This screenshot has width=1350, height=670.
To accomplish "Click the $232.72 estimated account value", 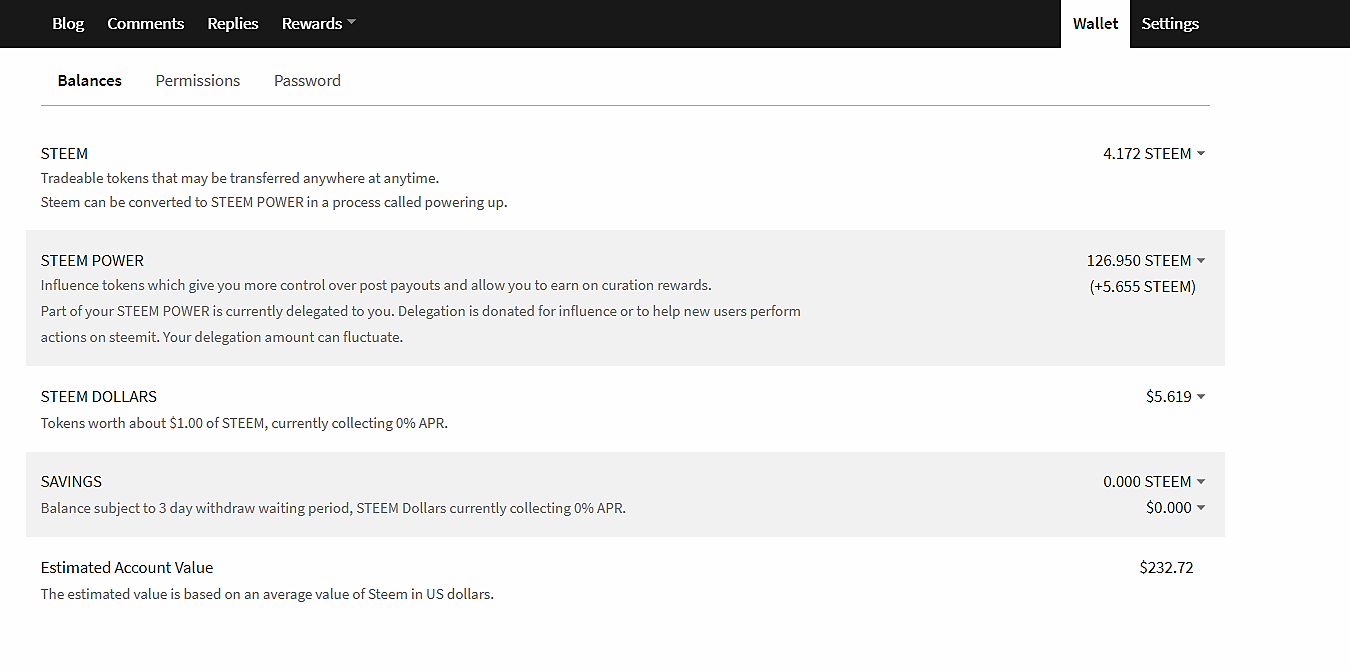I will click(x=1166, y=568).
